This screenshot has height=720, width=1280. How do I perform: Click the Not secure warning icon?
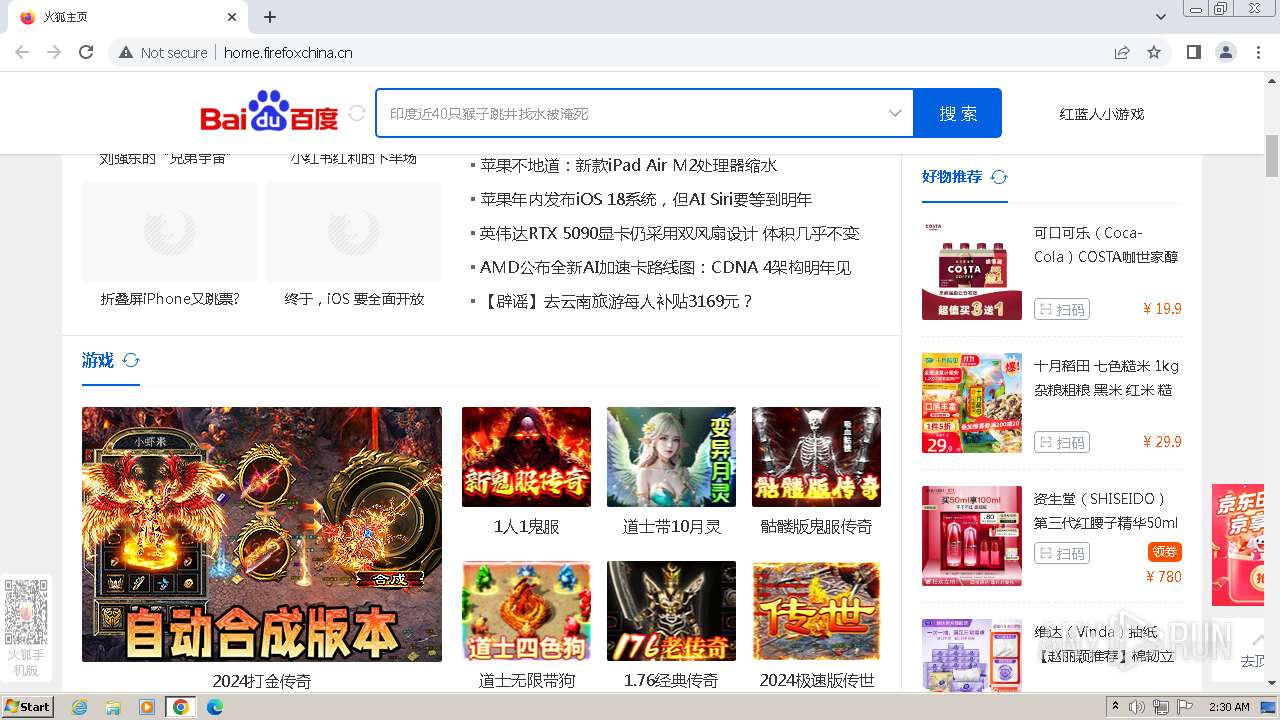pyautogui.click(x=126, y=53)
